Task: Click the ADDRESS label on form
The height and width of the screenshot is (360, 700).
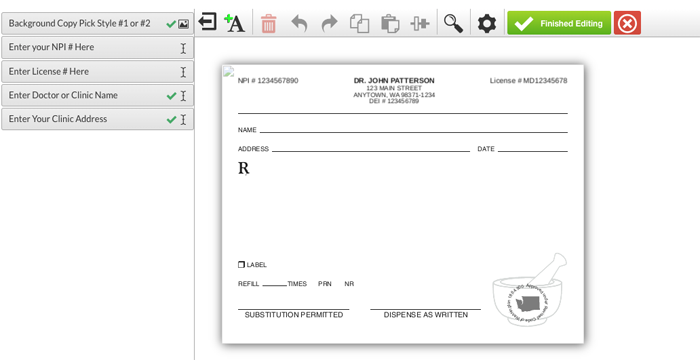Action: coord(253,149)
